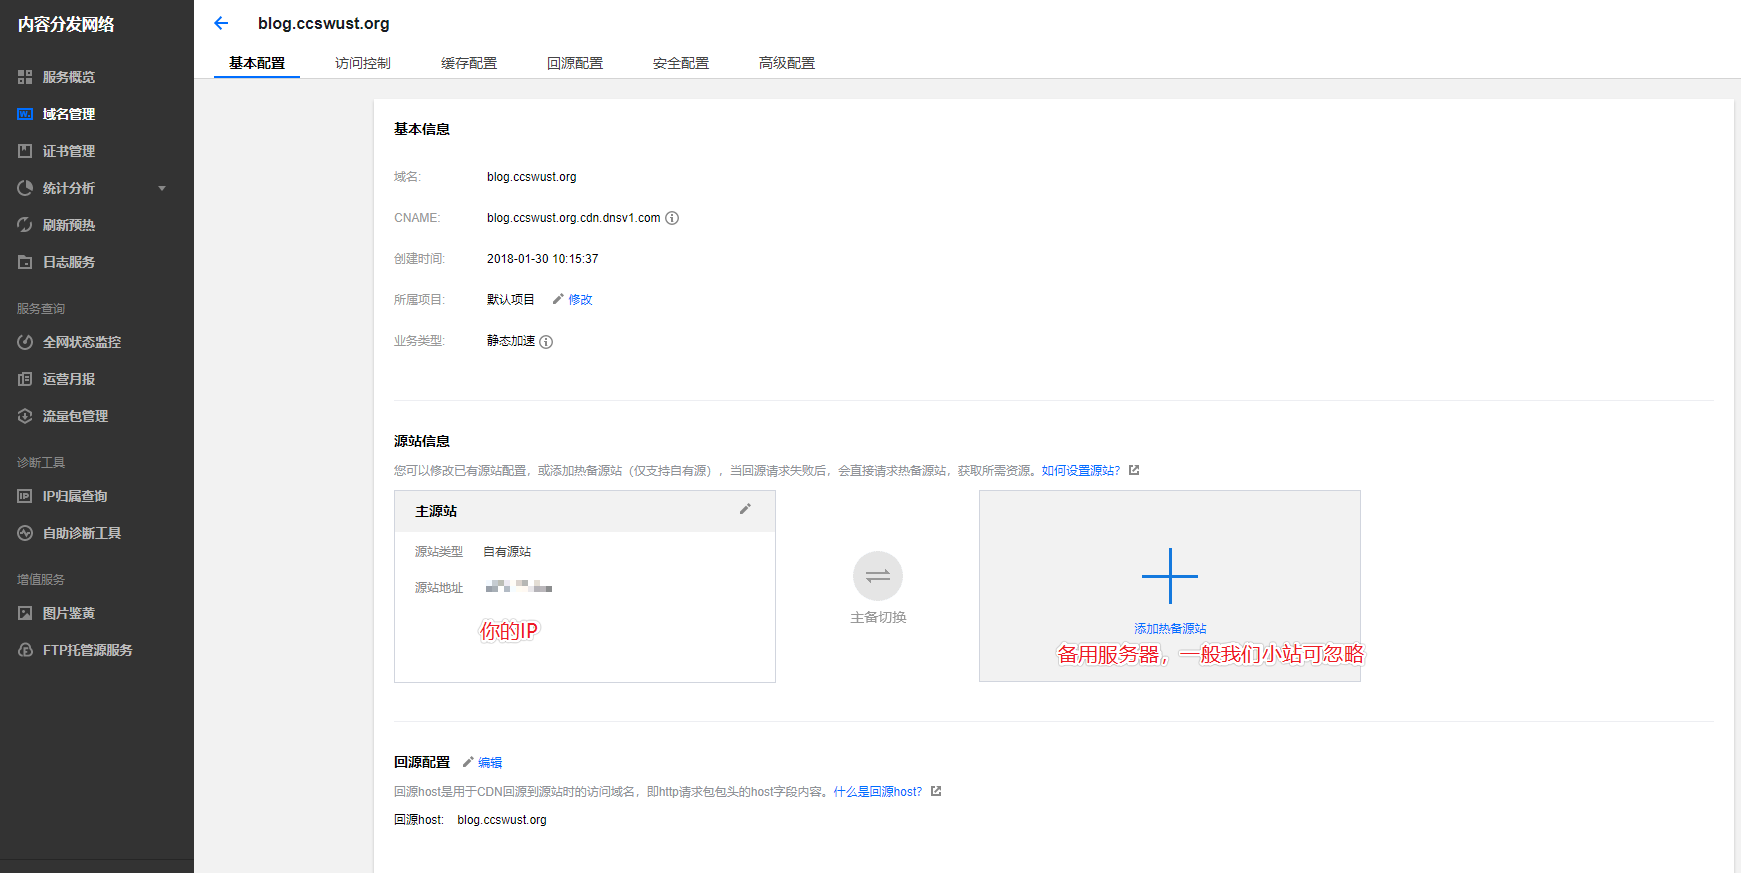1741x873 pixels.
Task: Click the 流量包管理 icon
Action: 25,416
